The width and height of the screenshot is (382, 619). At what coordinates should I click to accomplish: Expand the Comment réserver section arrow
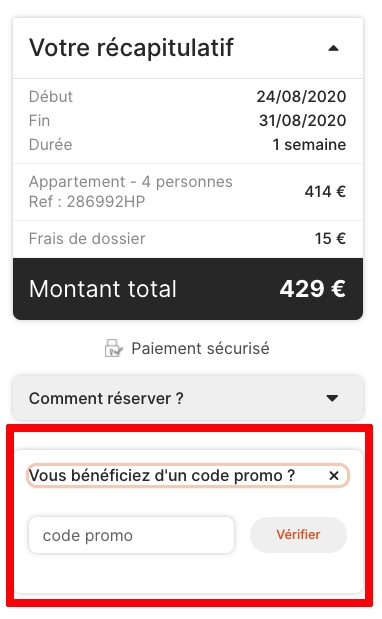pos(332,398)
